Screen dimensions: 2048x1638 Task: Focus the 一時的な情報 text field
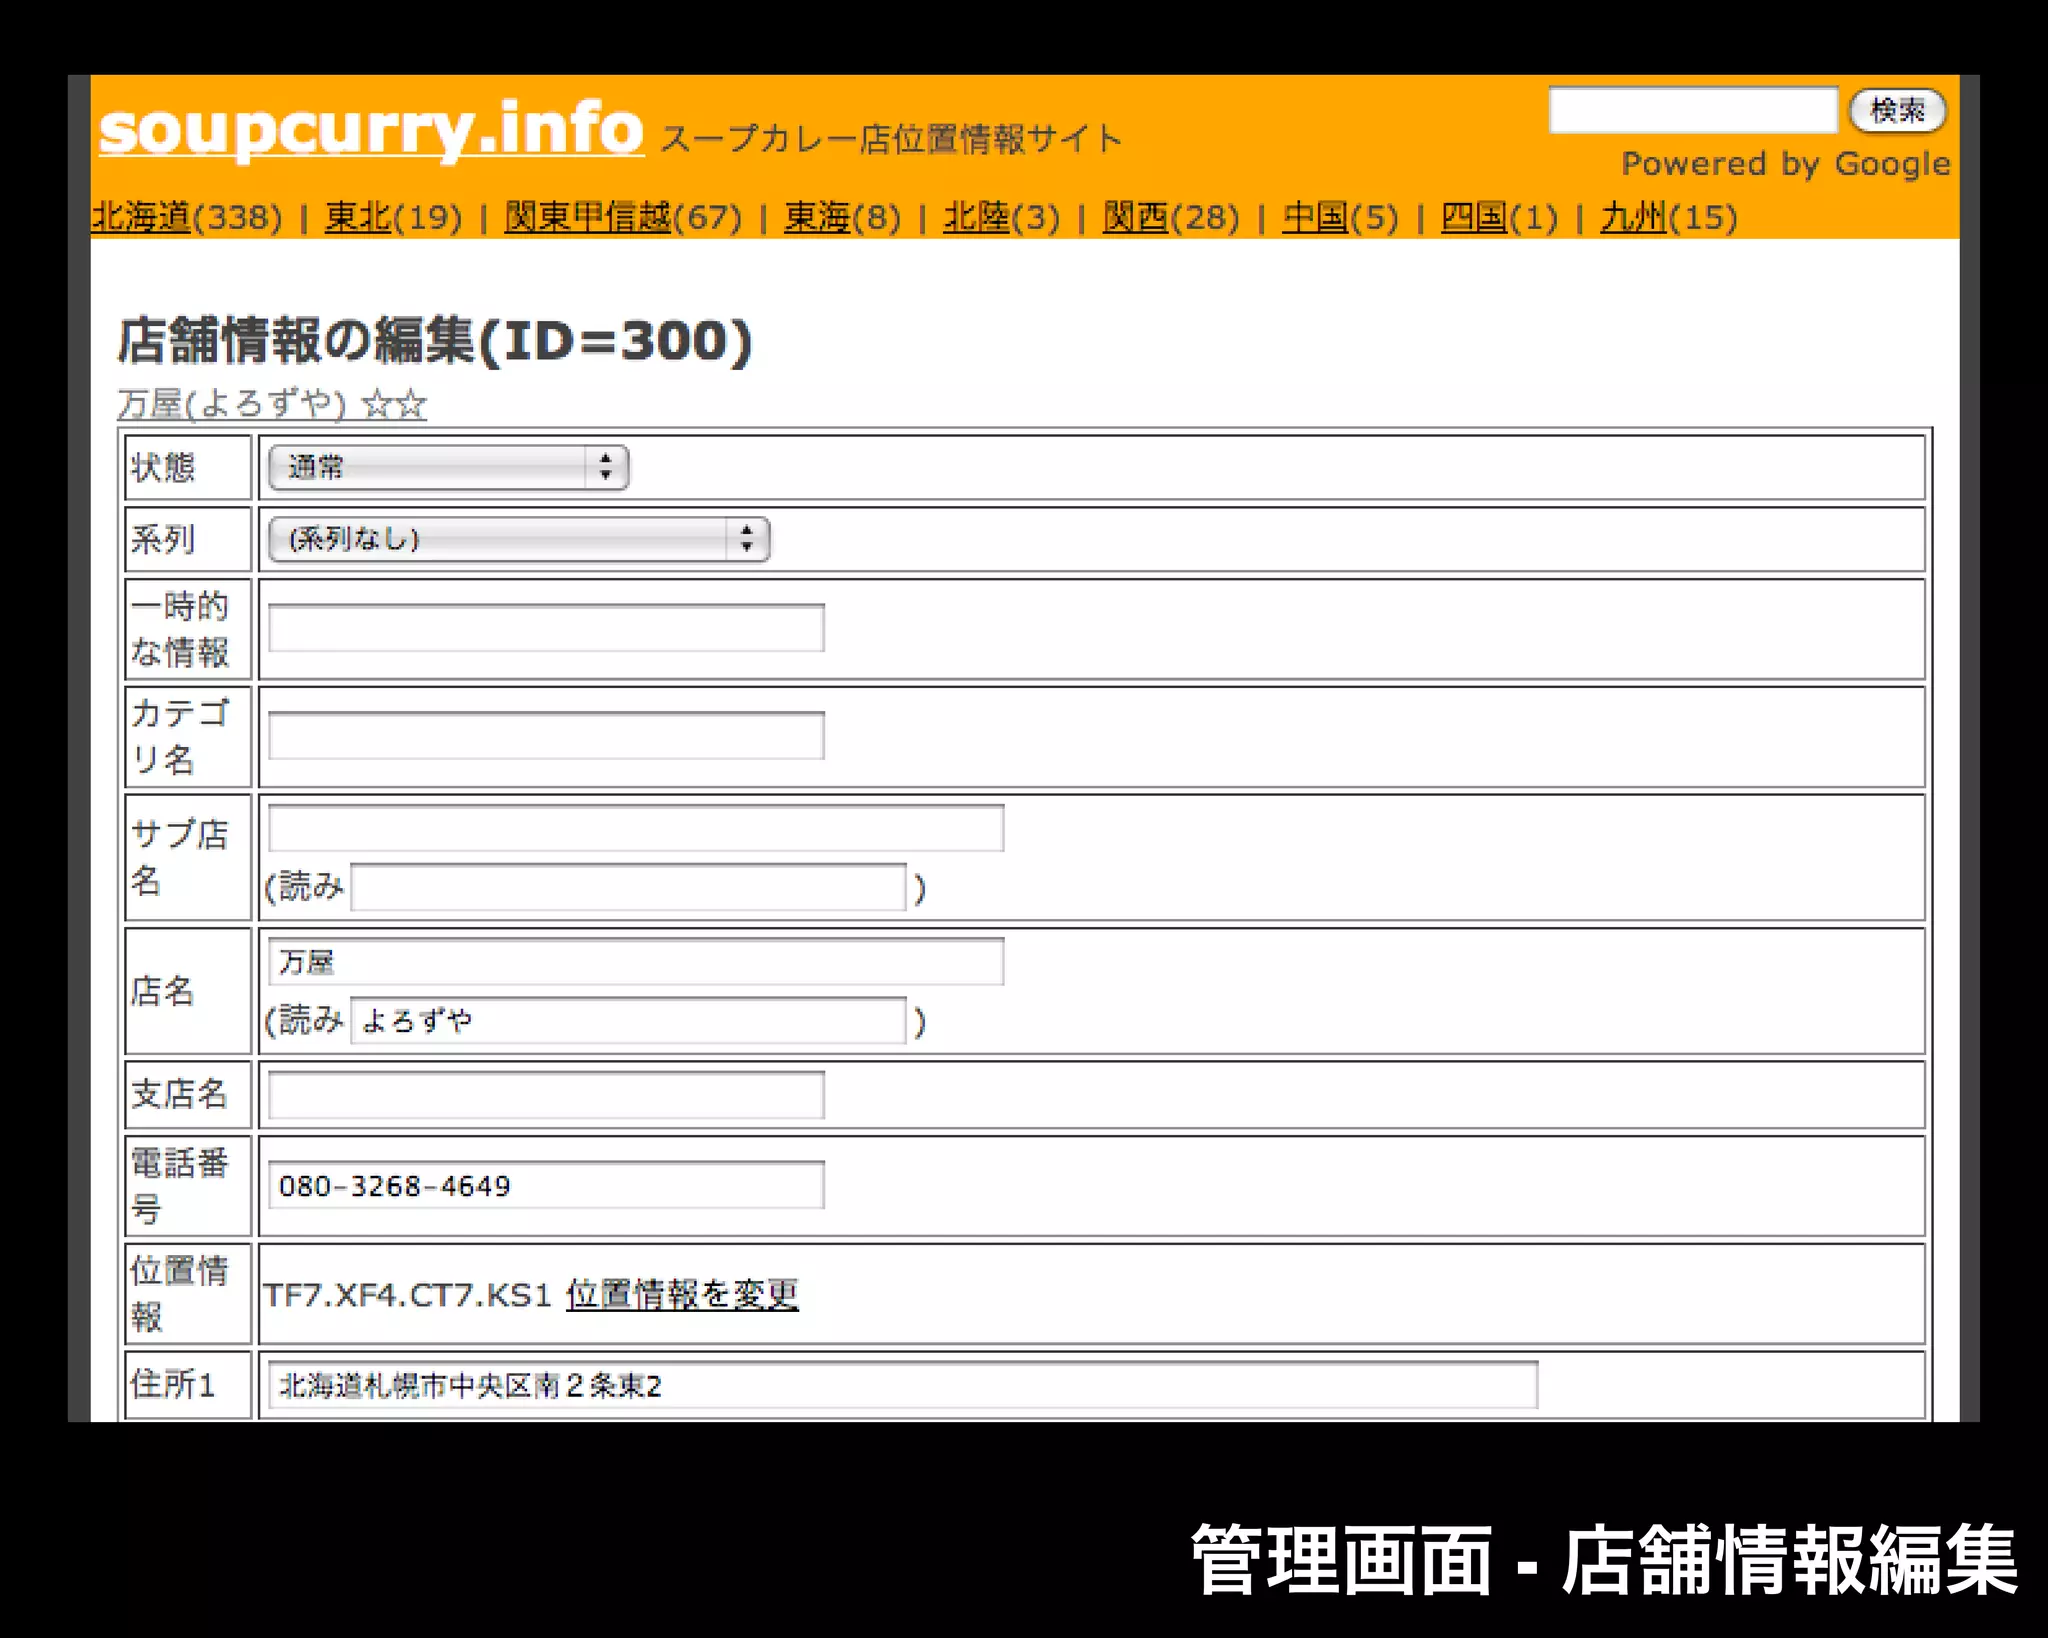546,628
